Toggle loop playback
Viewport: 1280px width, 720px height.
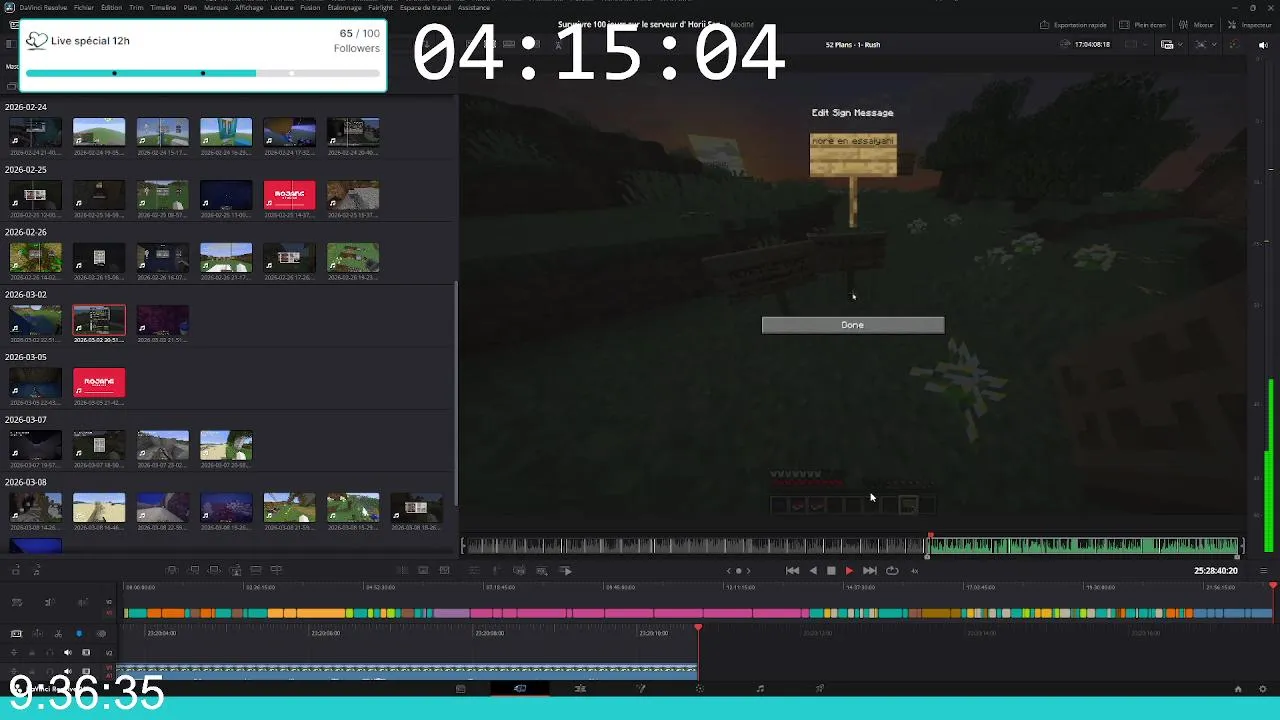[892, 571]
